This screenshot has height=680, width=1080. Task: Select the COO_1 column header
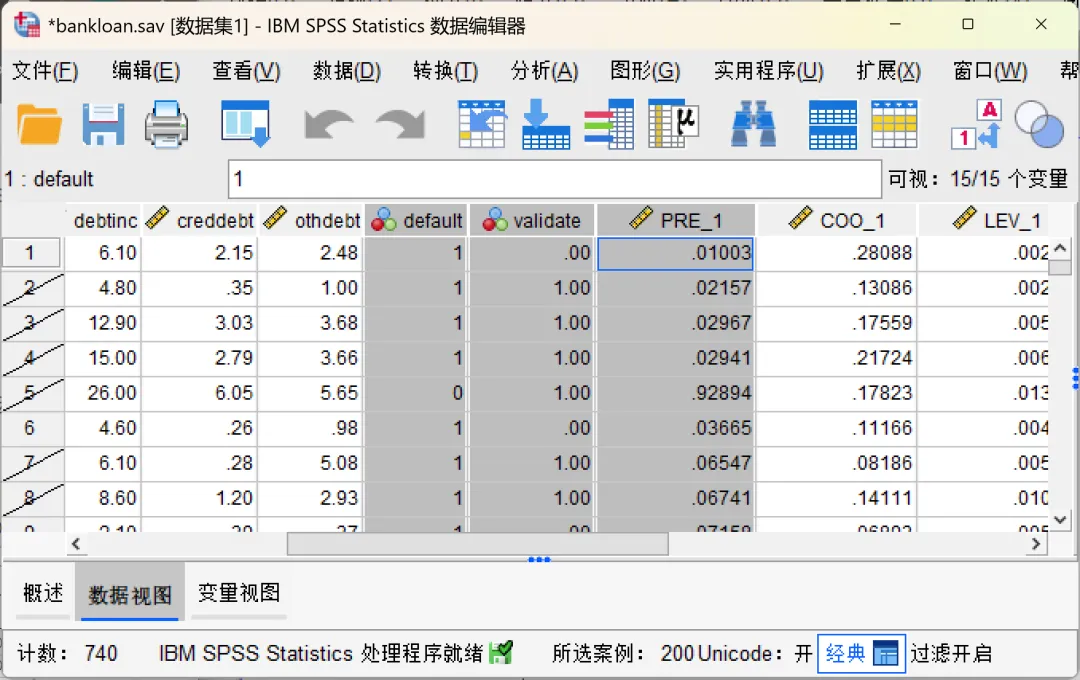[836, 220]
